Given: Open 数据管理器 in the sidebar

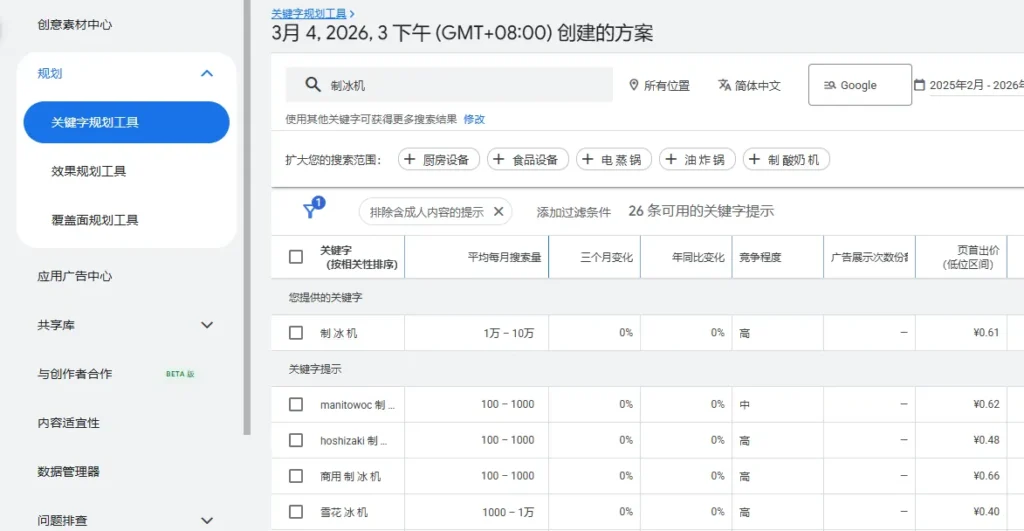Looking at the screenshot, I should pyautogui.click(x=69, y=472).
